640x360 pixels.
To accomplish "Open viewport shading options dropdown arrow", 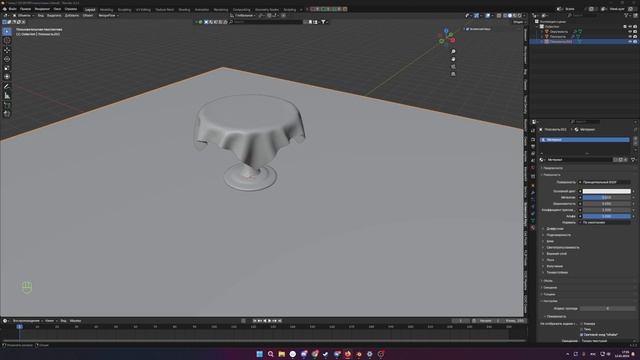I will (x=524, y=16).
